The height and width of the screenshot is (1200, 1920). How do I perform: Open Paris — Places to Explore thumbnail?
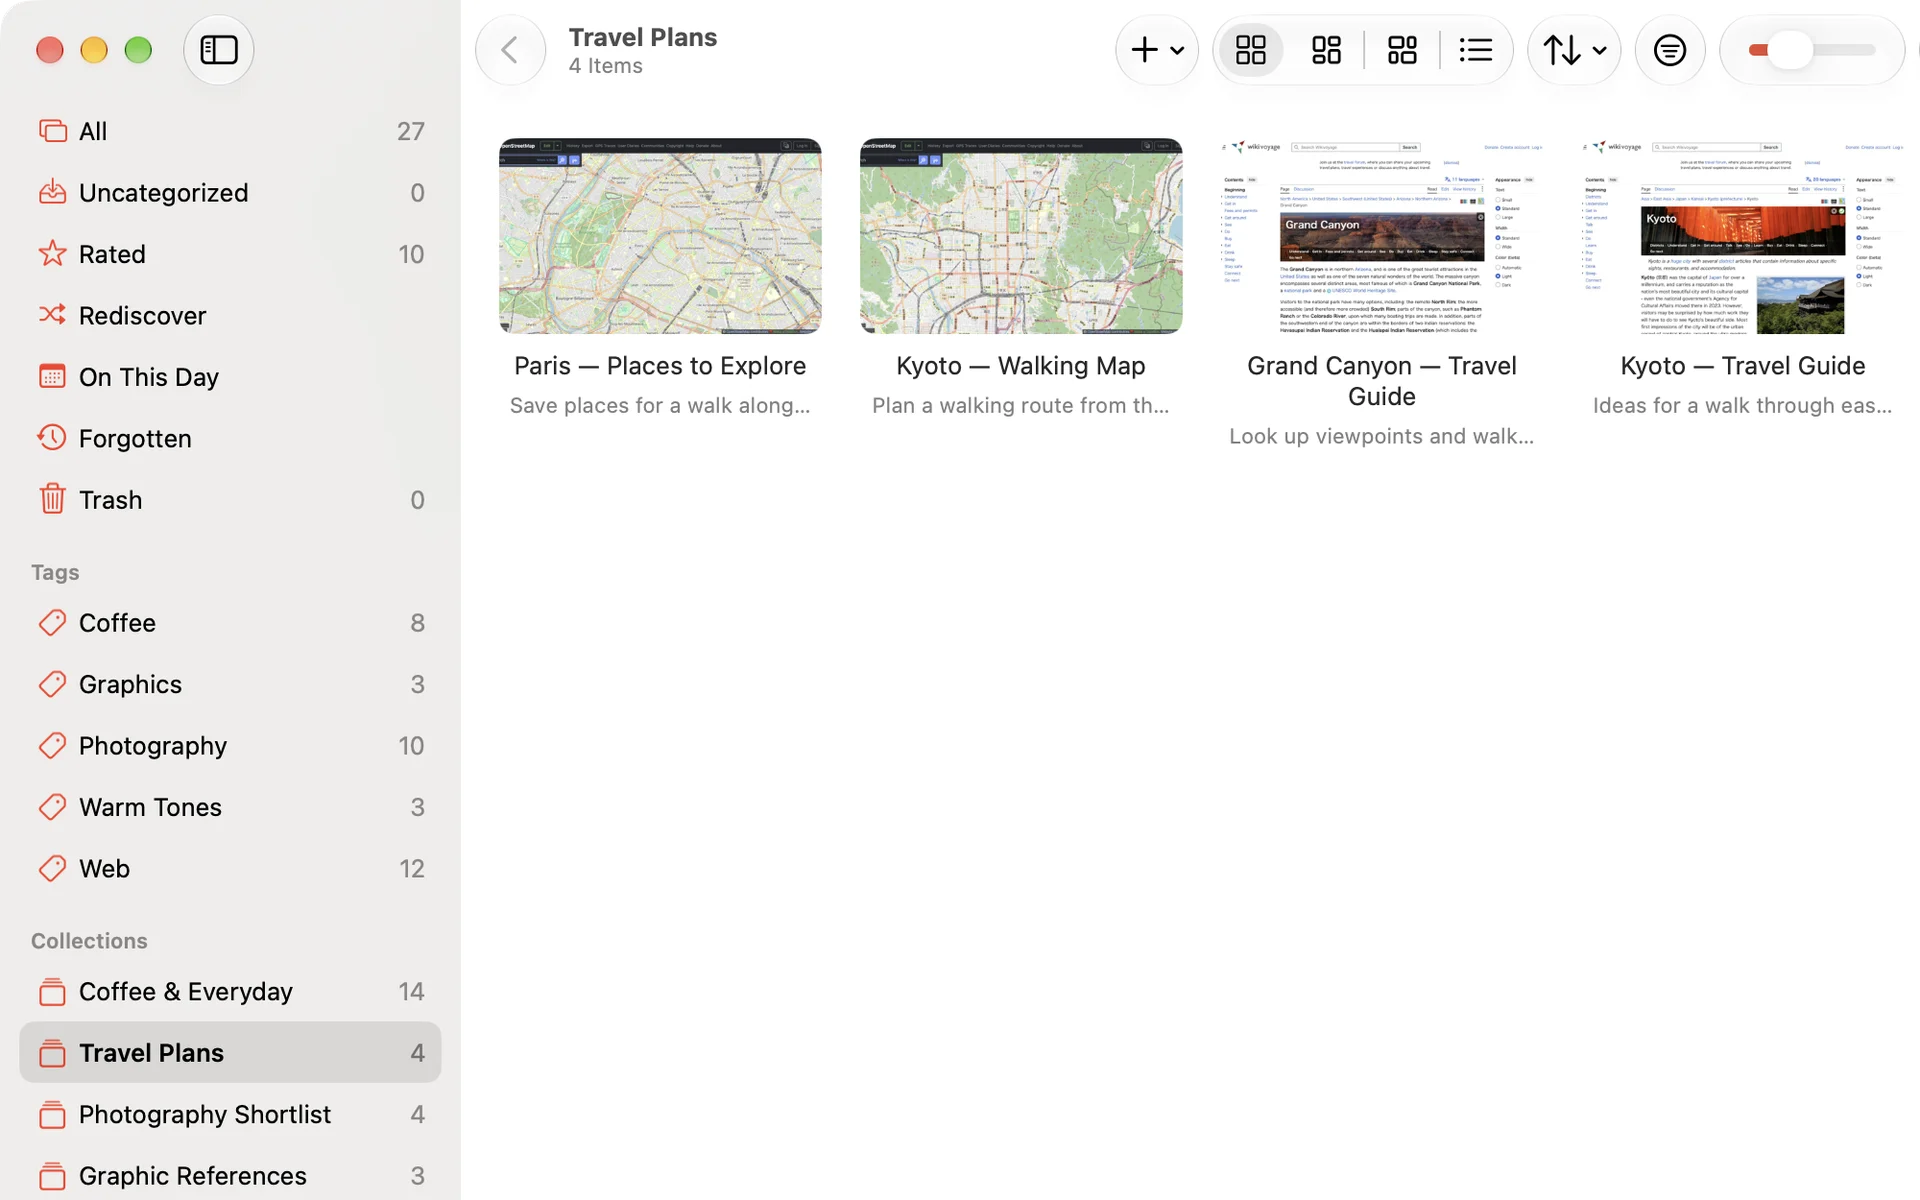click(x=660, y=236)
